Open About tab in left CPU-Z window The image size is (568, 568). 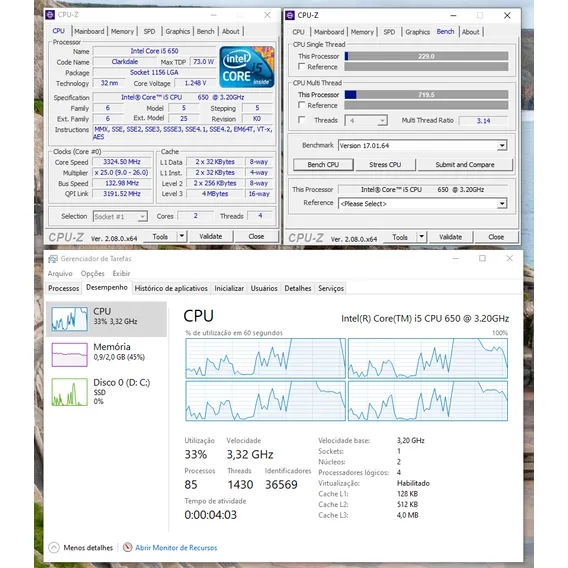point(231,32)
